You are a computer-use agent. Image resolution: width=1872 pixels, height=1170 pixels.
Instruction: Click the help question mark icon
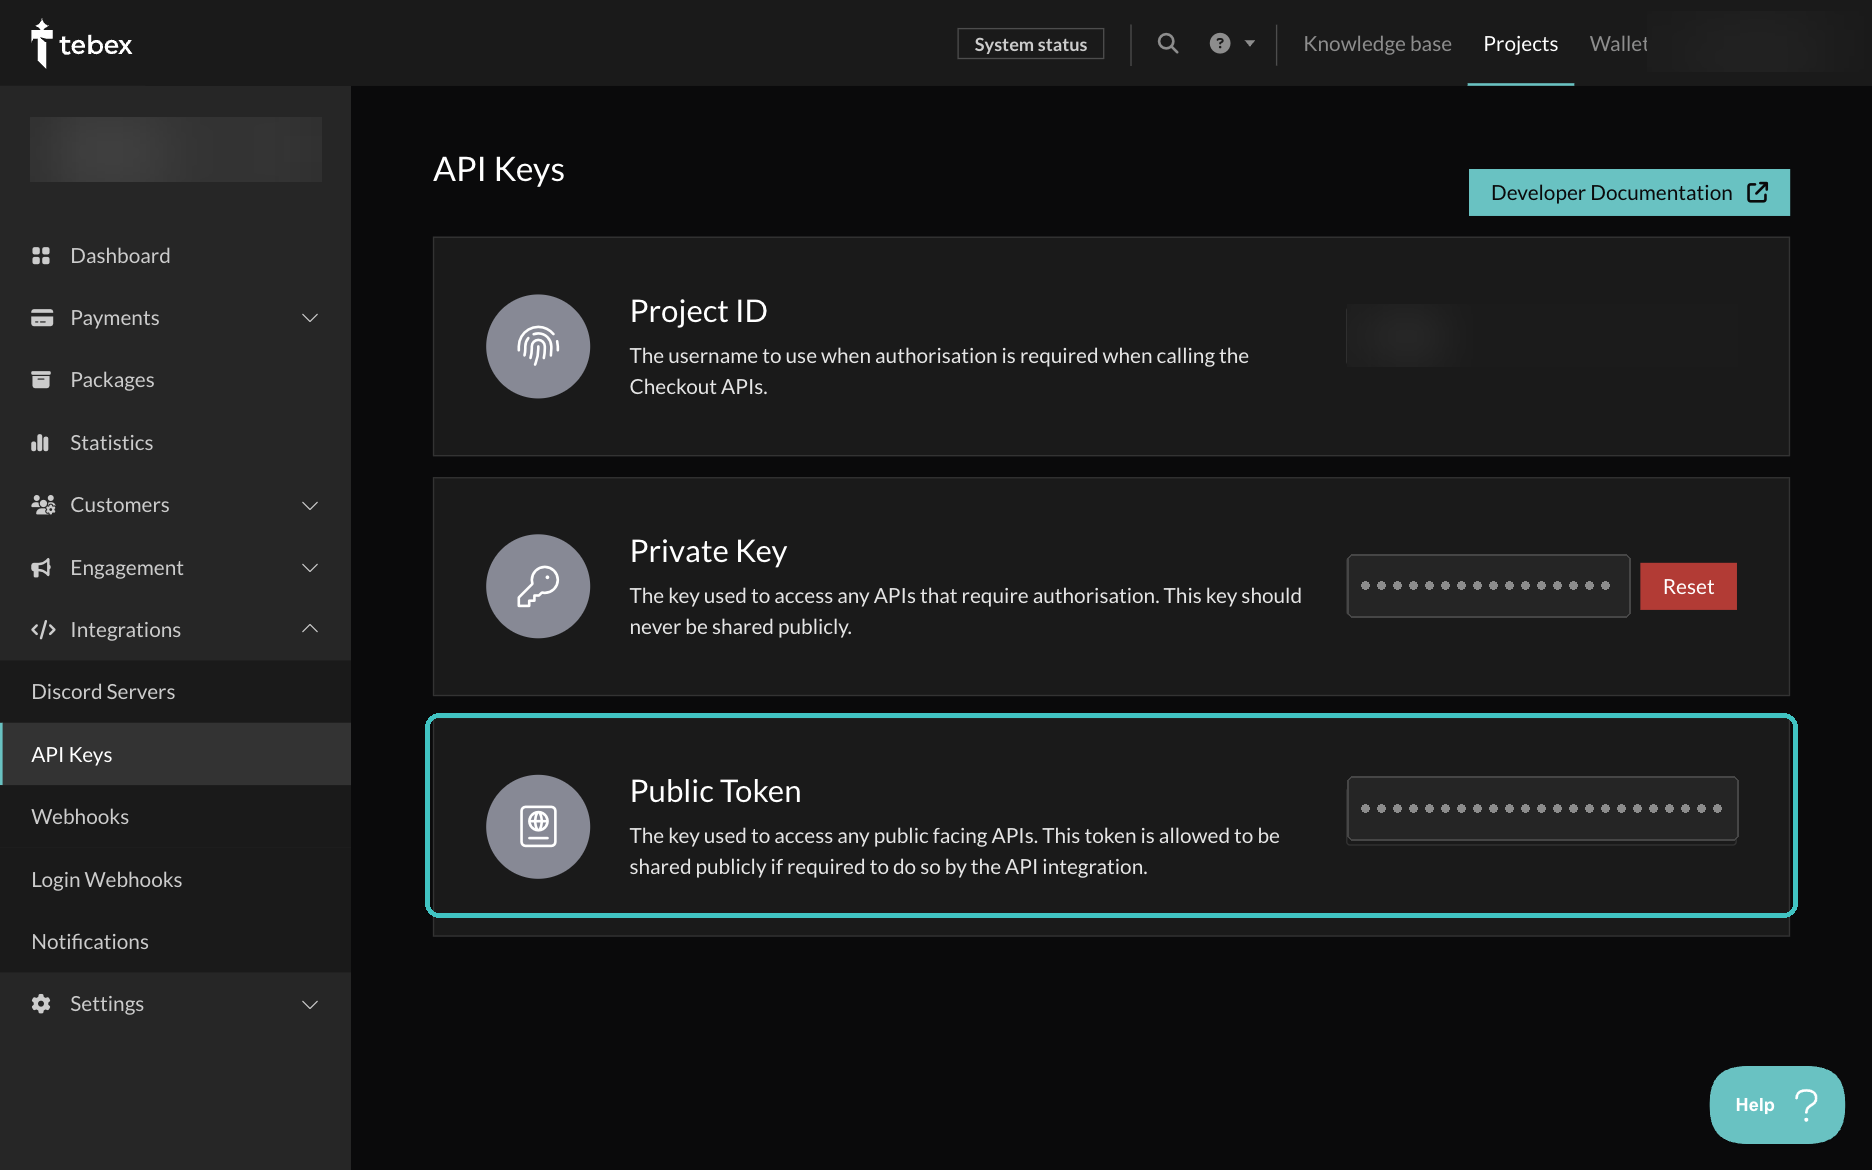(1220, 43)
